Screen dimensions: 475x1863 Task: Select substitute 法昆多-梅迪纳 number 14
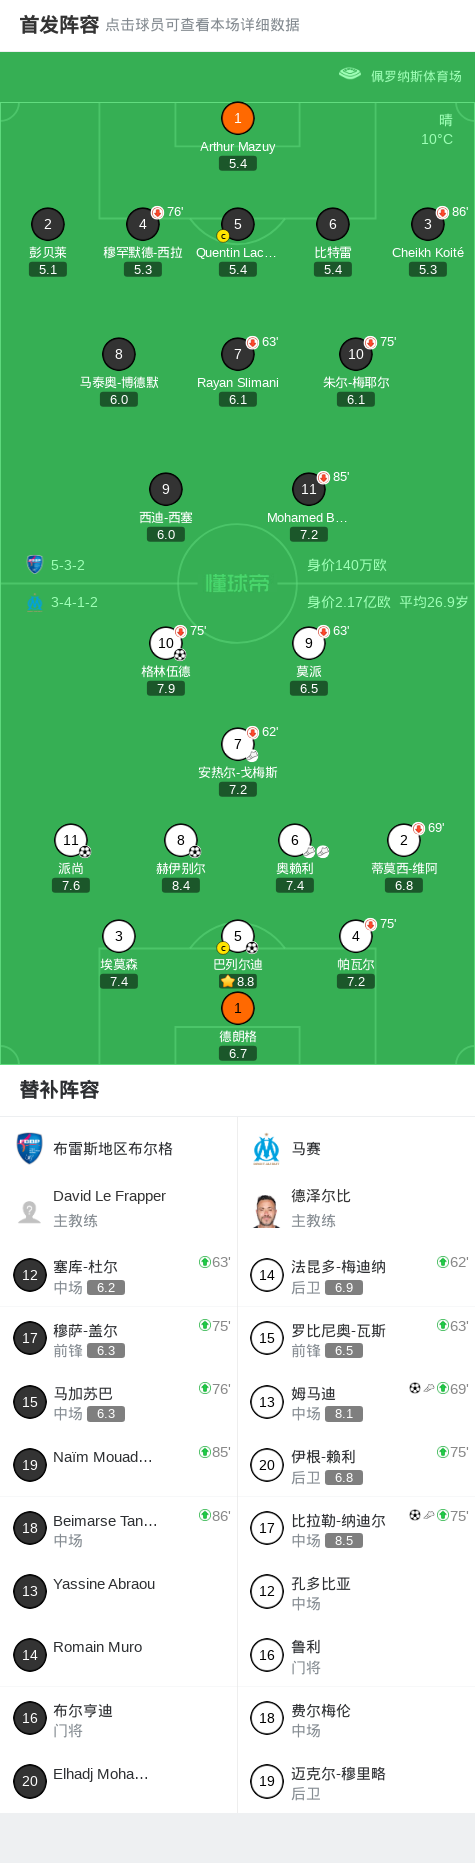point(356,1276)
